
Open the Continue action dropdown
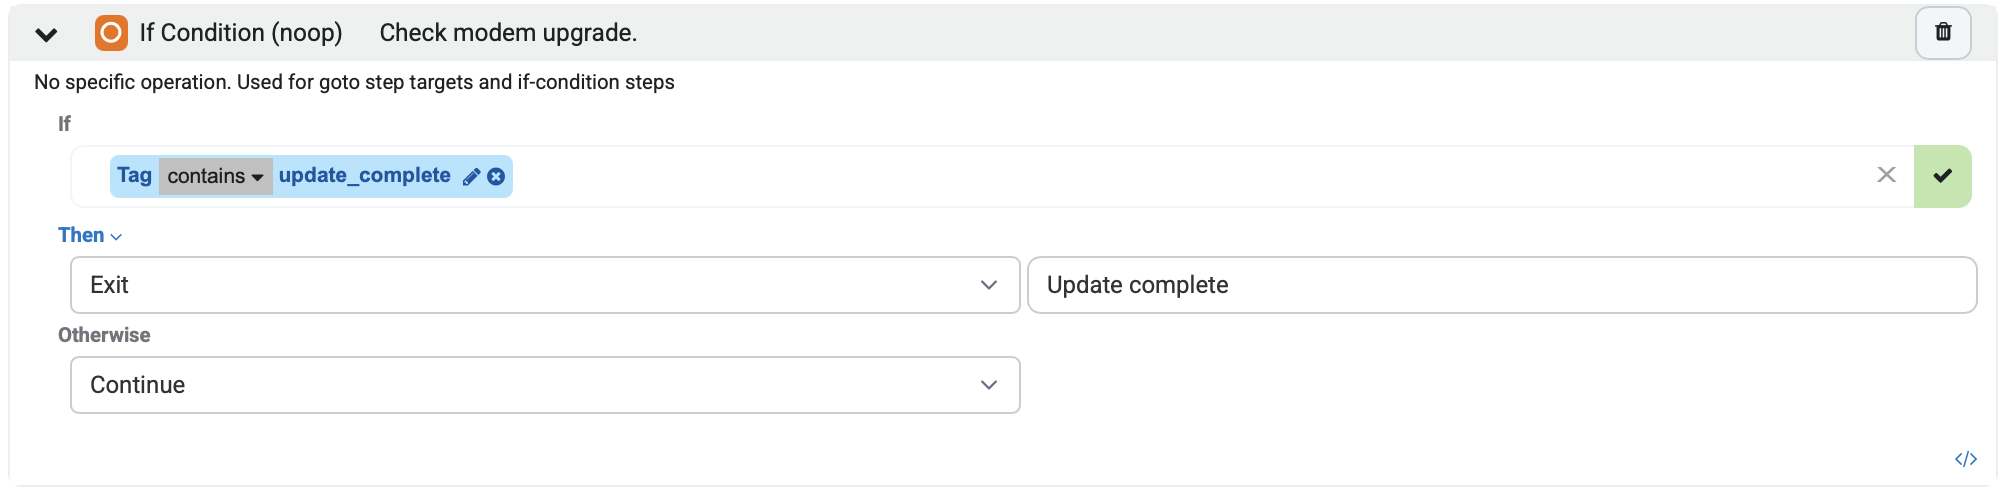[545, 385]
